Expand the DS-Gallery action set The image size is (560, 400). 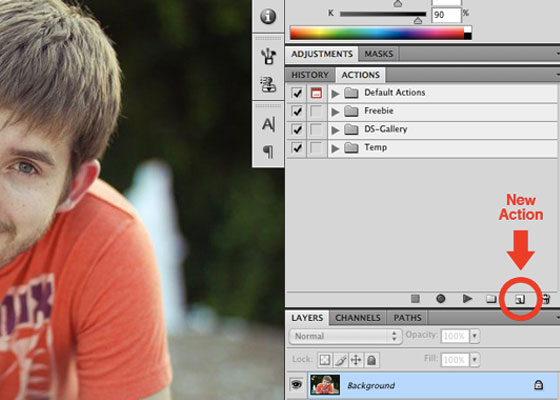335,130
